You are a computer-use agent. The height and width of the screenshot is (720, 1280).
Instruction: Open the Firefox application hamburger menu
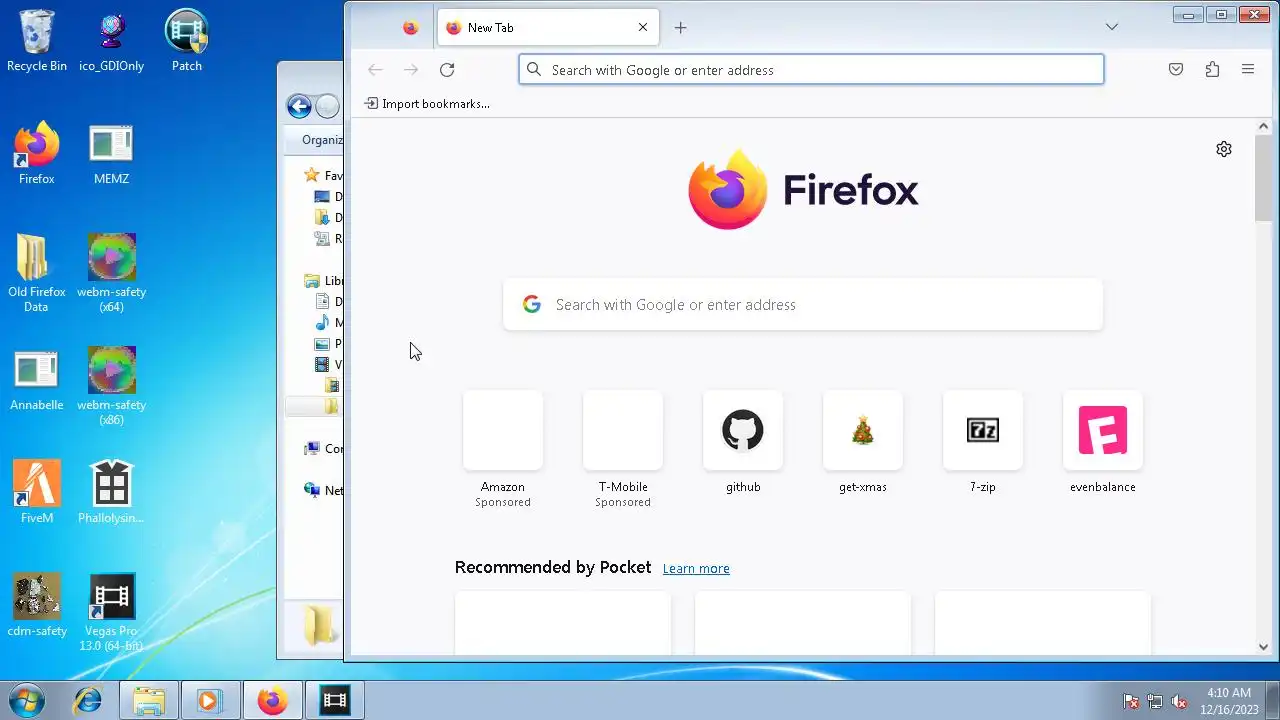(x=1248, y=69)
